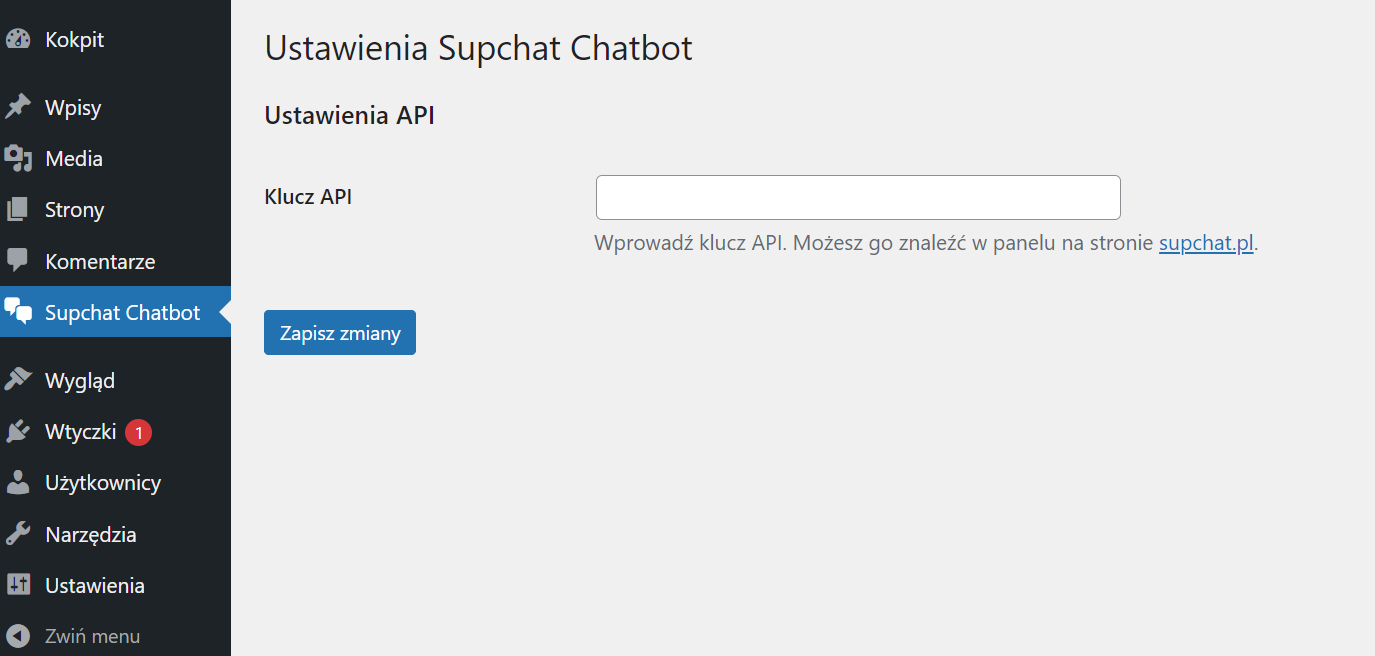Click the Kokpit dashboard gauge icon
This screenshot has height=656, width=1375.
[18, 40]
